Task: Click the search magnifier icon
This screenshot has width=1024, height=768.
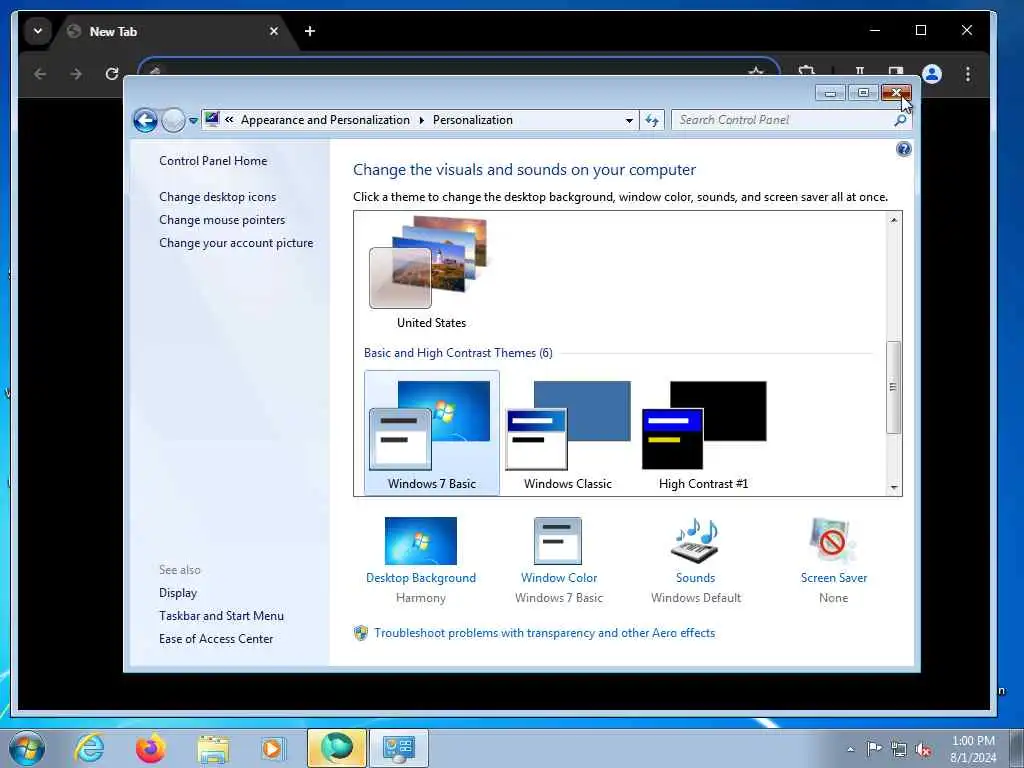Action: pyautogui.click(x=901, y=120)
